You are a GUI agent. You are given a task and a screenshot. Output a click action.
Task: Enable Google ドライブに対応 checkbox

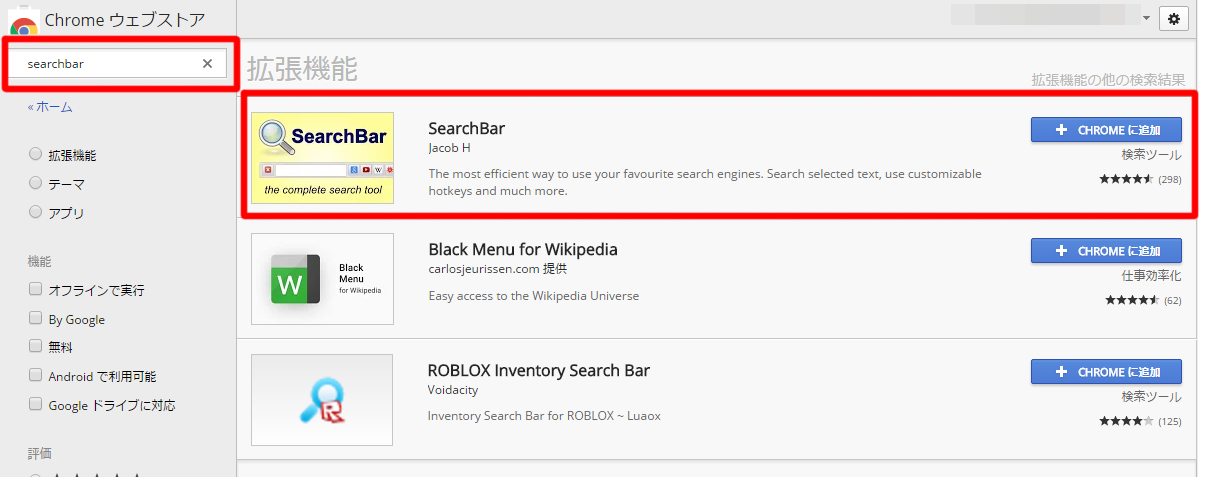[x=36, y=405]
